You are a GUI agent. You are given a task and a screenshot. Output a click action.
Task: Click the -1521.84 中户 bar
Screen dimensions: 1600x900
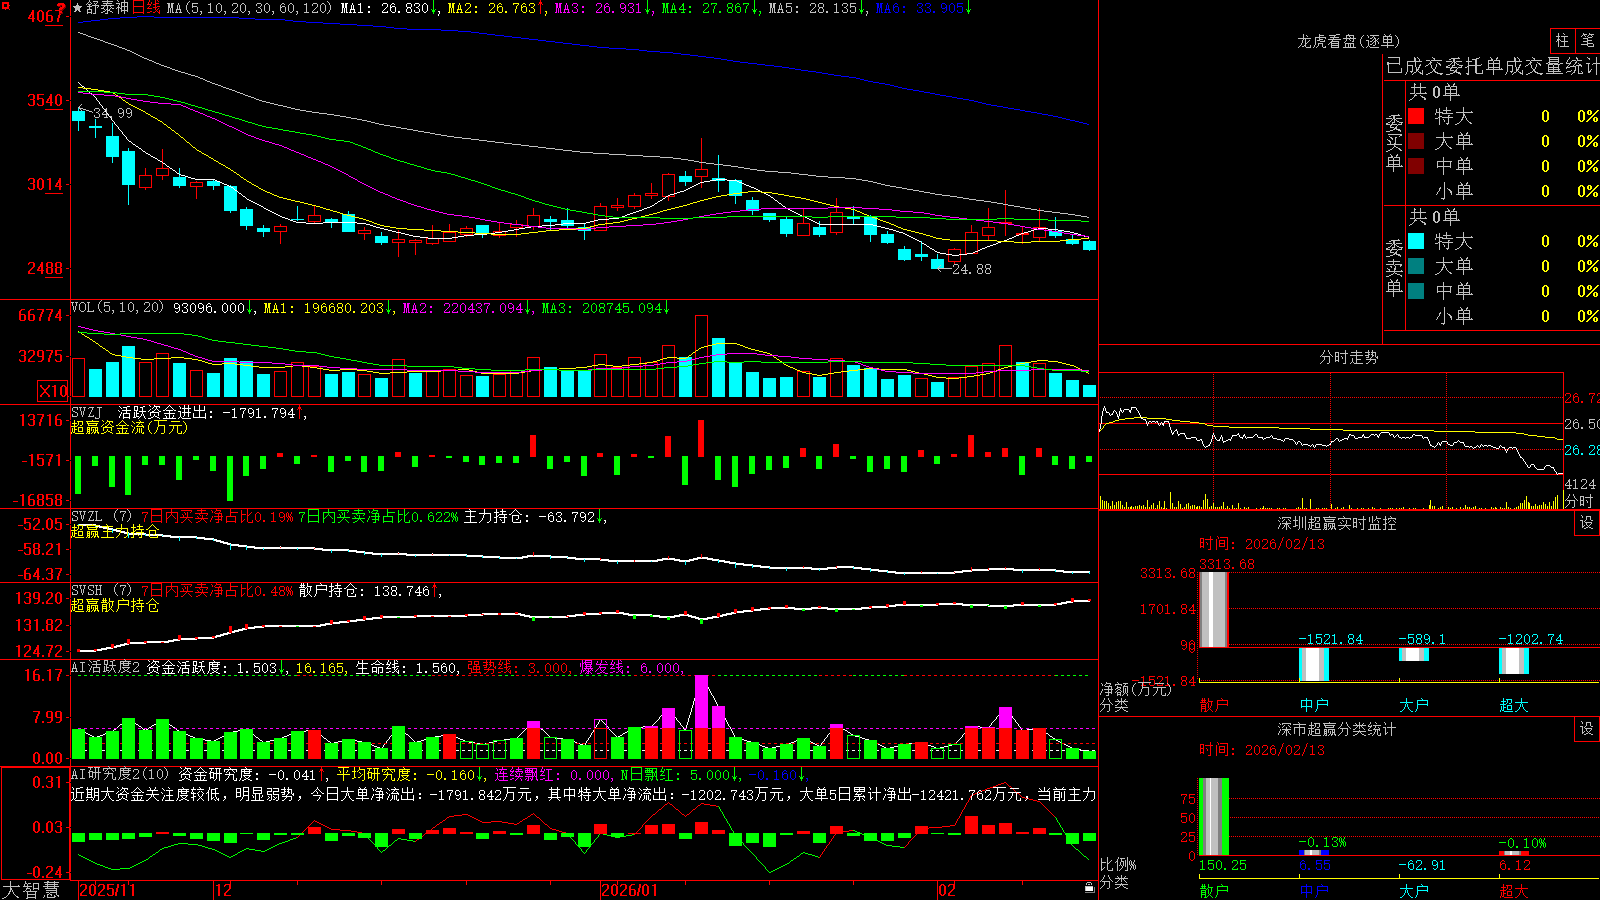[x=1314, y=664]
